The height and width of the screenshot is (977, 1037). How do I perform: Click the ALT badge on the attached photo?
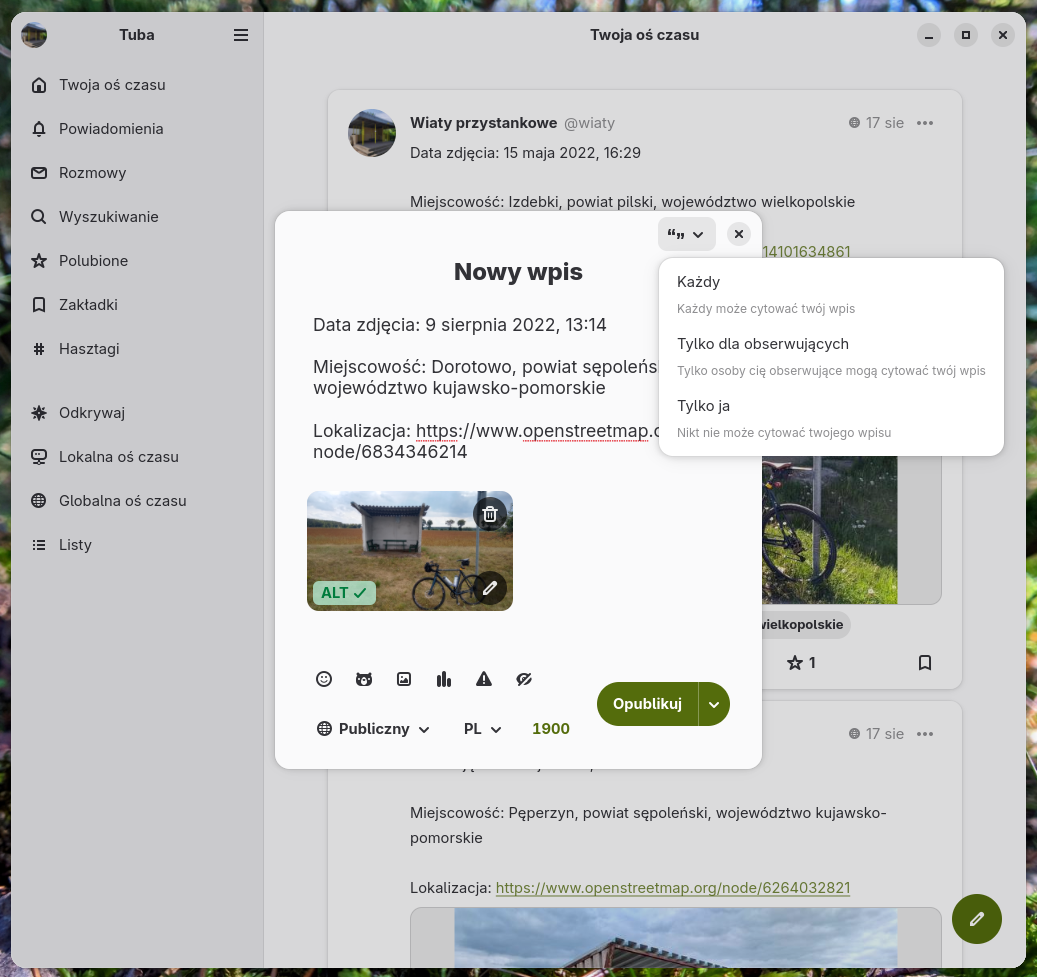[x=344, y=593]
